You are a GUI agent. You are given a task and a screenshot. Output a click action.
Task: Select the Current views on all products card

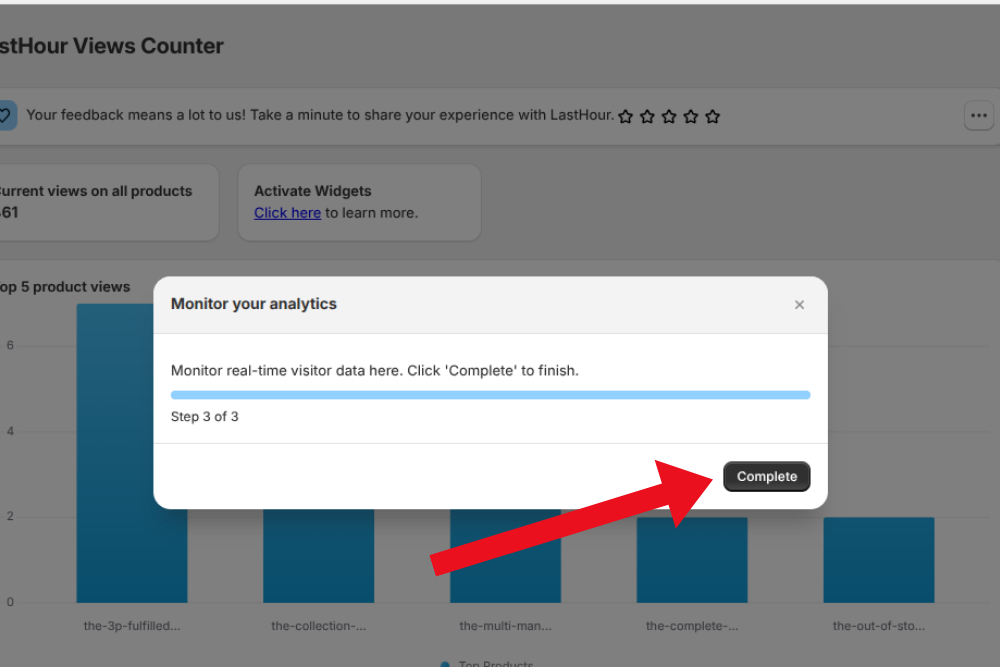coord(105,201)
